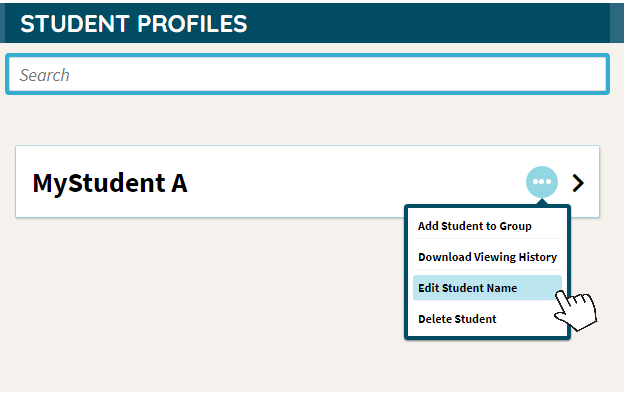630x394 pixels.
Task: Choose Add Student to Group
Action: pyautogui.click(x=475, y=226)
